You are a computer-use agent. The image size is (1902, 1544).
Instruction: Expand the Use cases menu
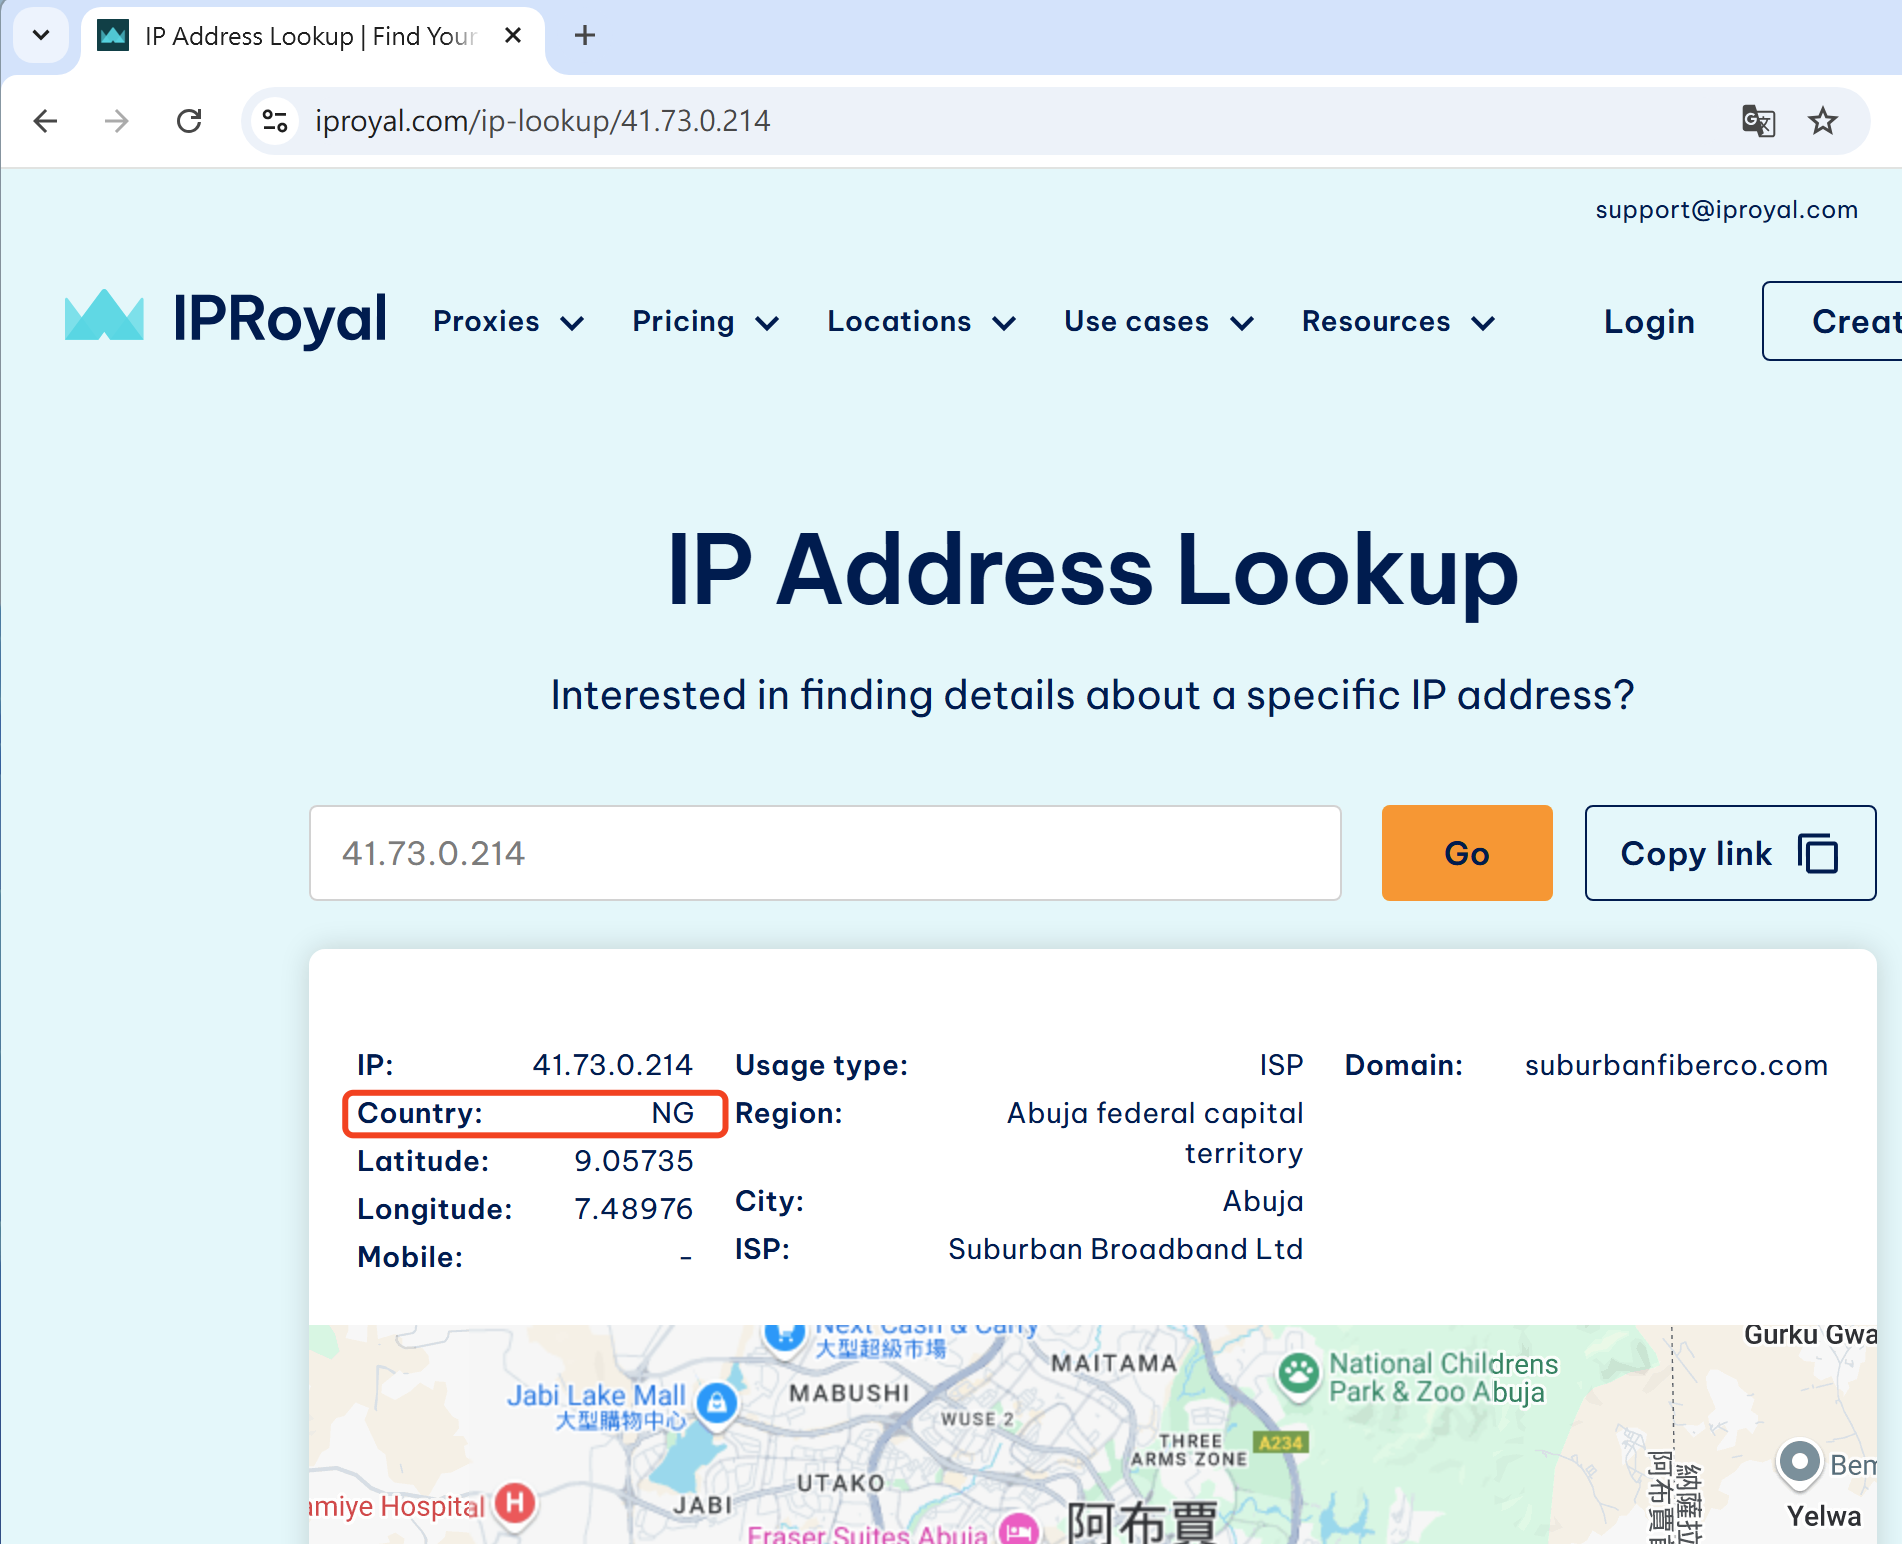tap(1158, 322)
